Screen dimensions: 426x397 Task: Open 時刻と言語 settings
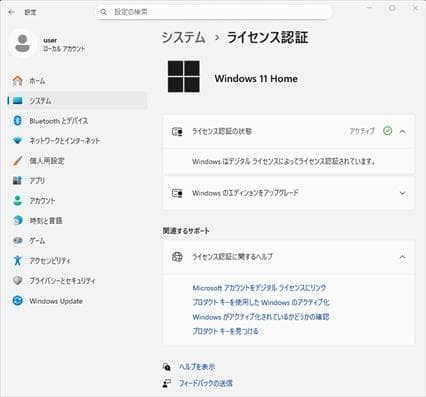[x=77, y=220]
